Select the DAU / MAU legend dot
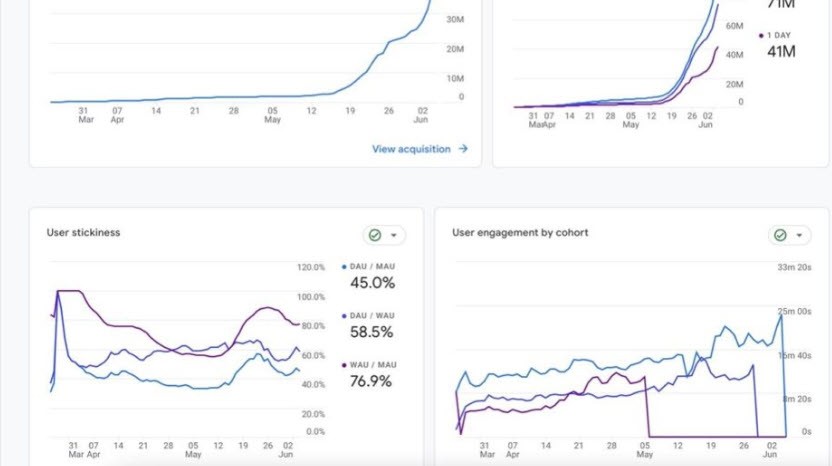This screenshot has height=466, width=832. point(344,267)
